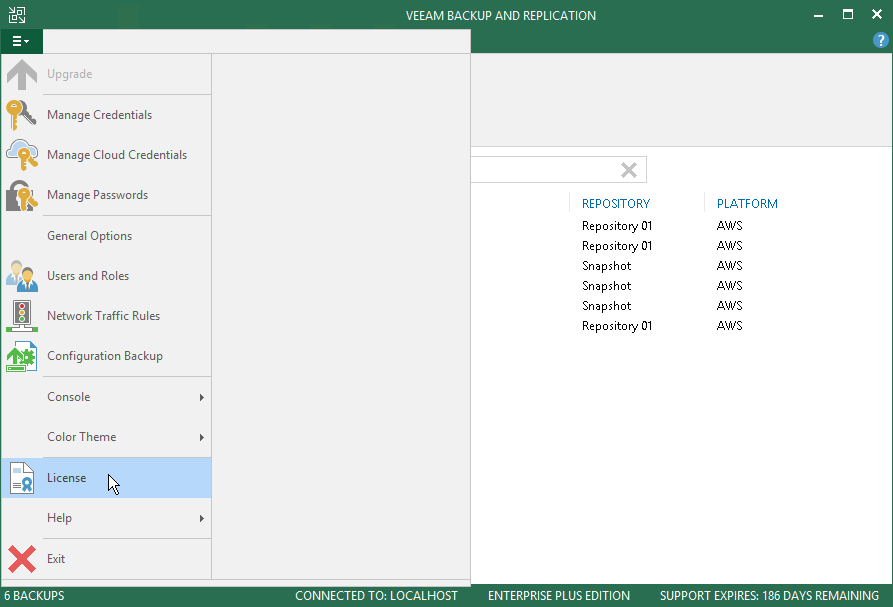Sort by the REPOSITORY column header

click(616, 204)
